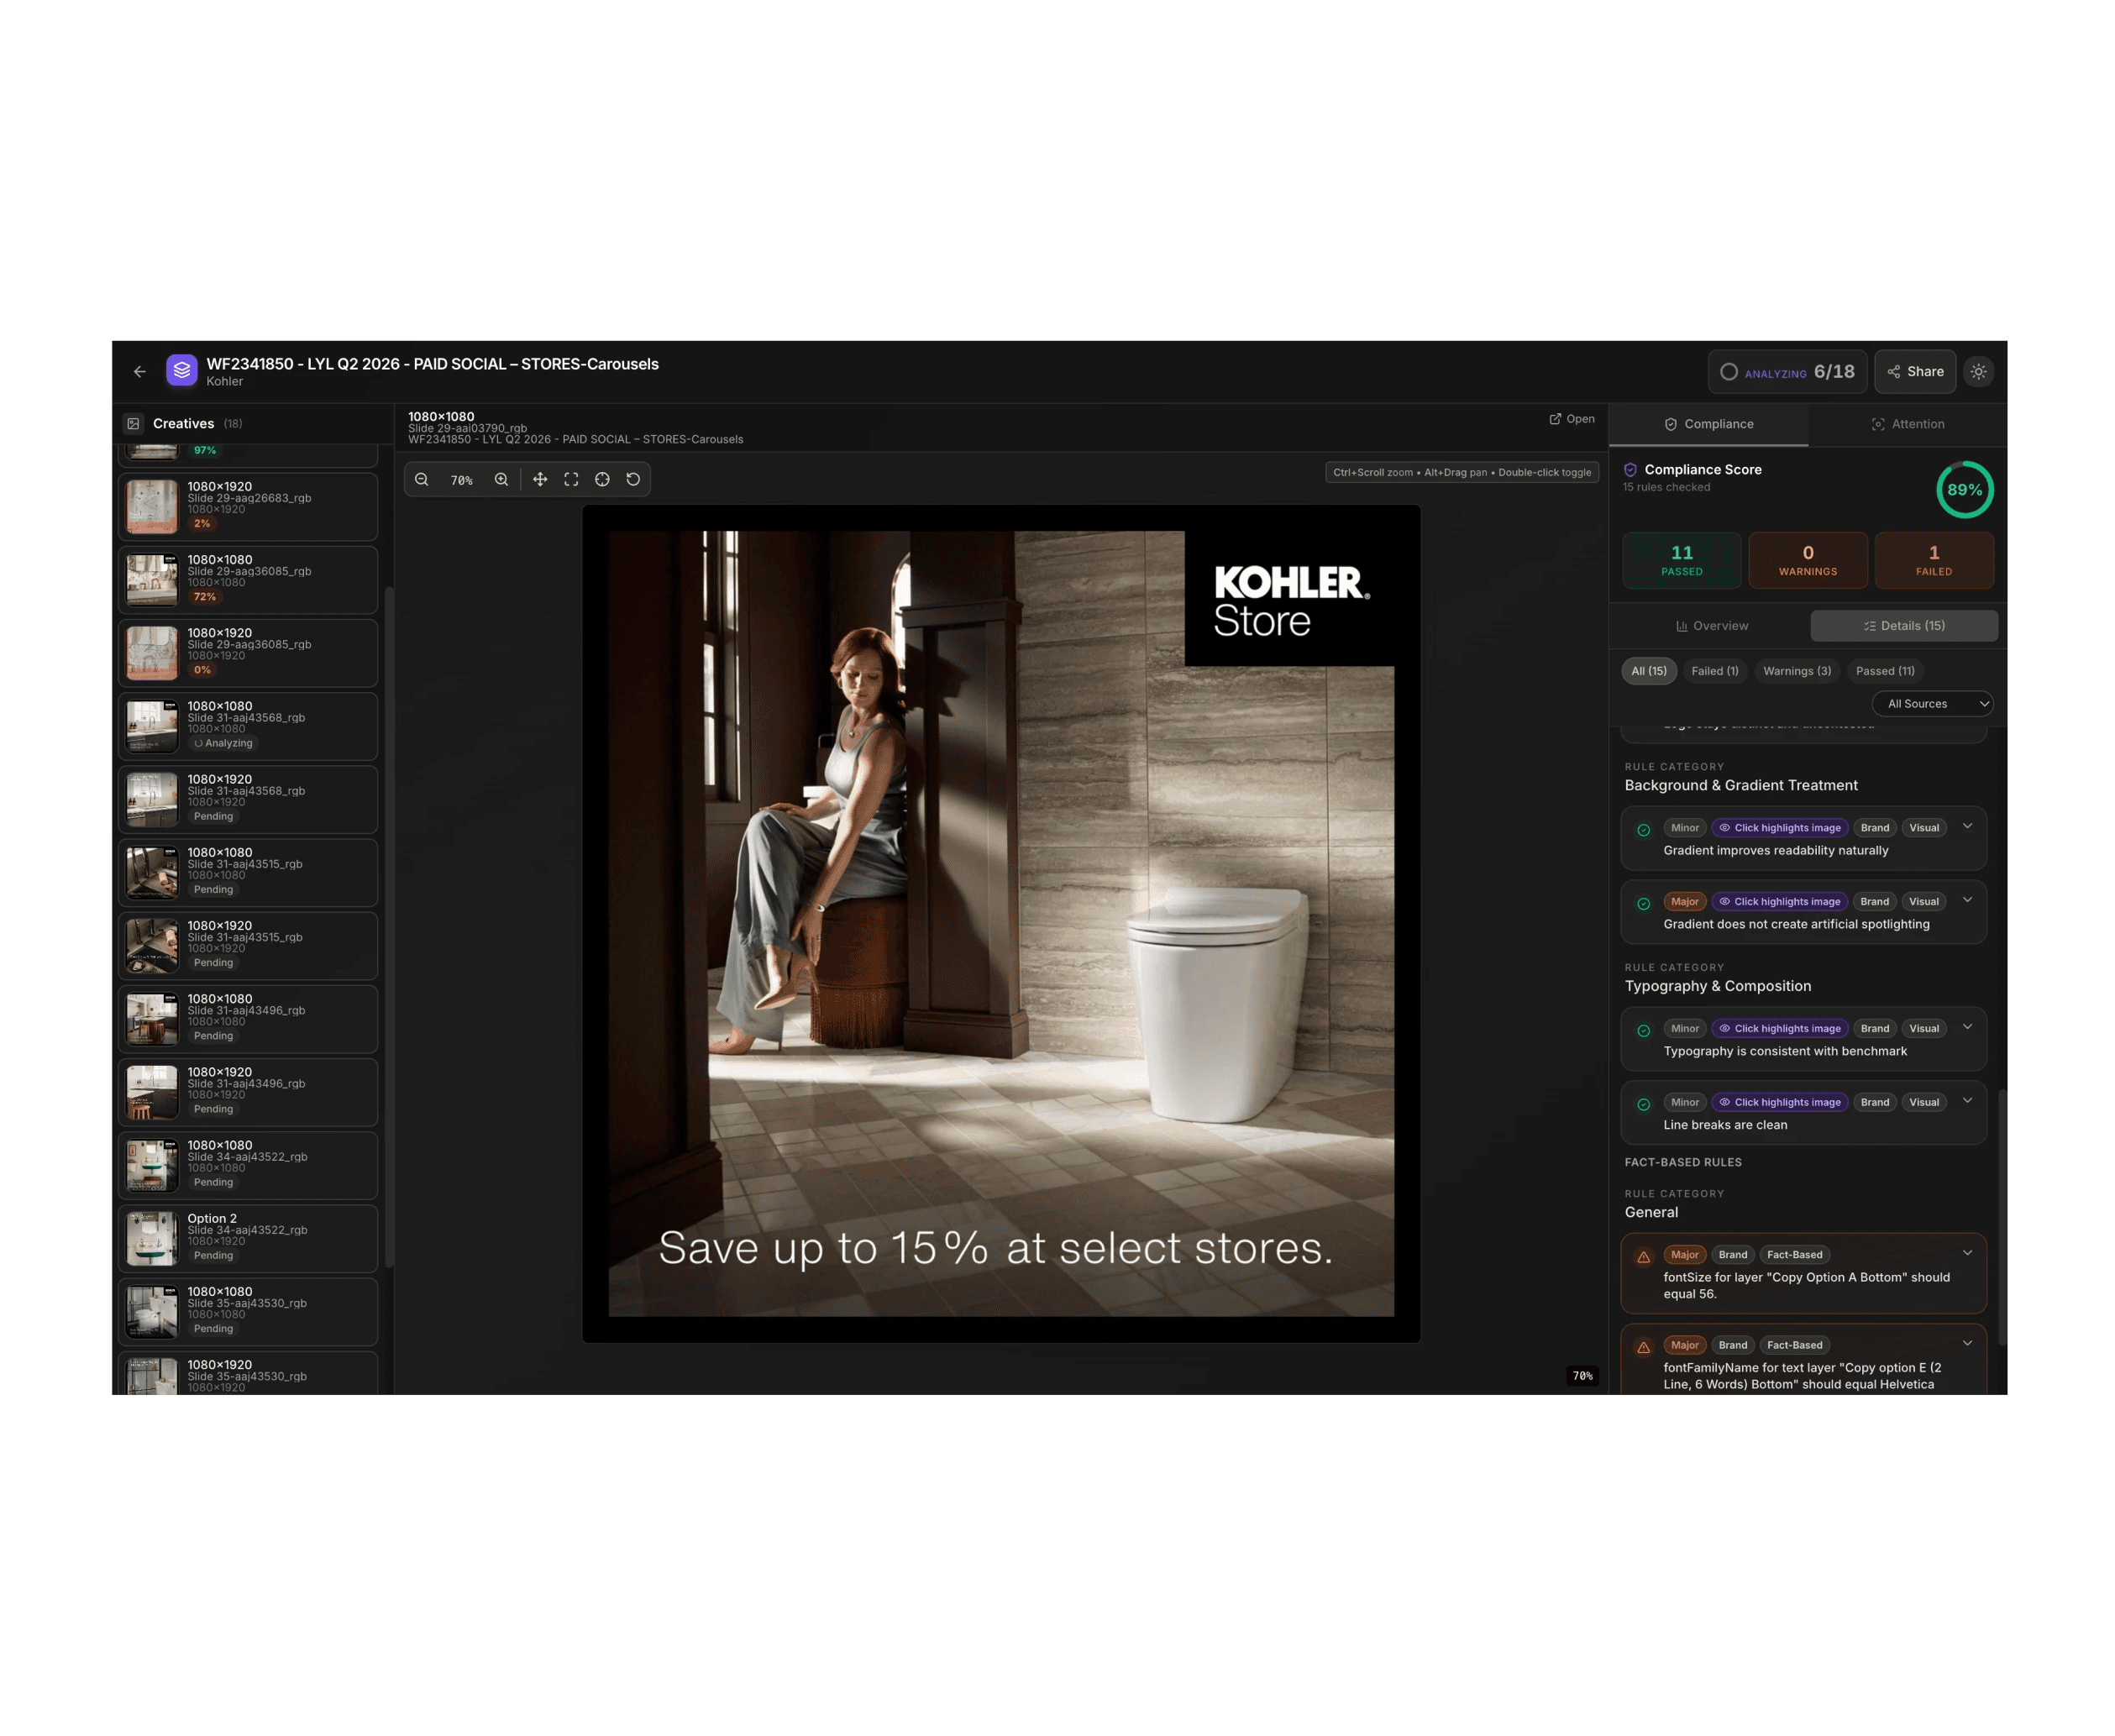This screenshot has height=1736, width=2115.
Task: Click the '11 Passed' summary card
Action: (1682, 560)
